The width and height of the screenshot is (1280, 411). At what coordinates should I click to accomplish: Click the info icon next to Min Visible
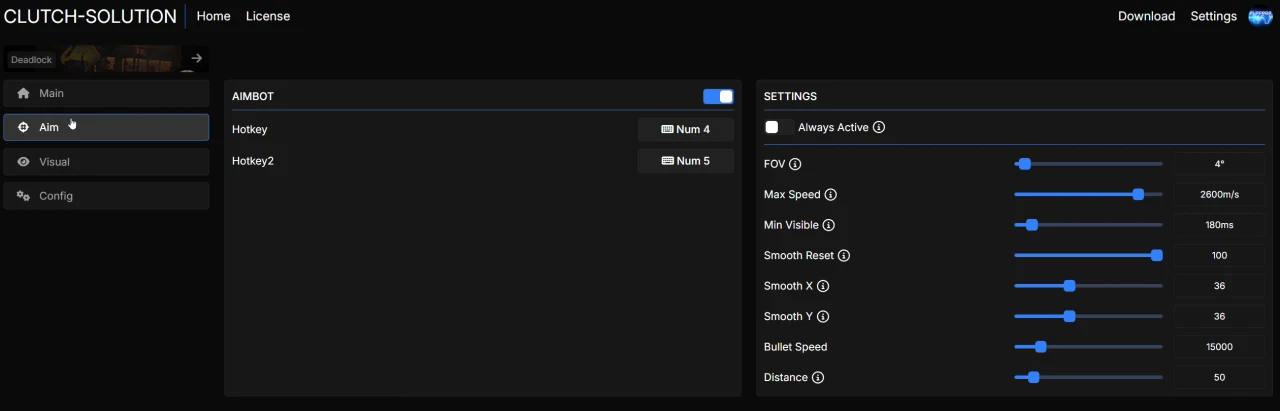pyautogui.click(x=828, y=225)
